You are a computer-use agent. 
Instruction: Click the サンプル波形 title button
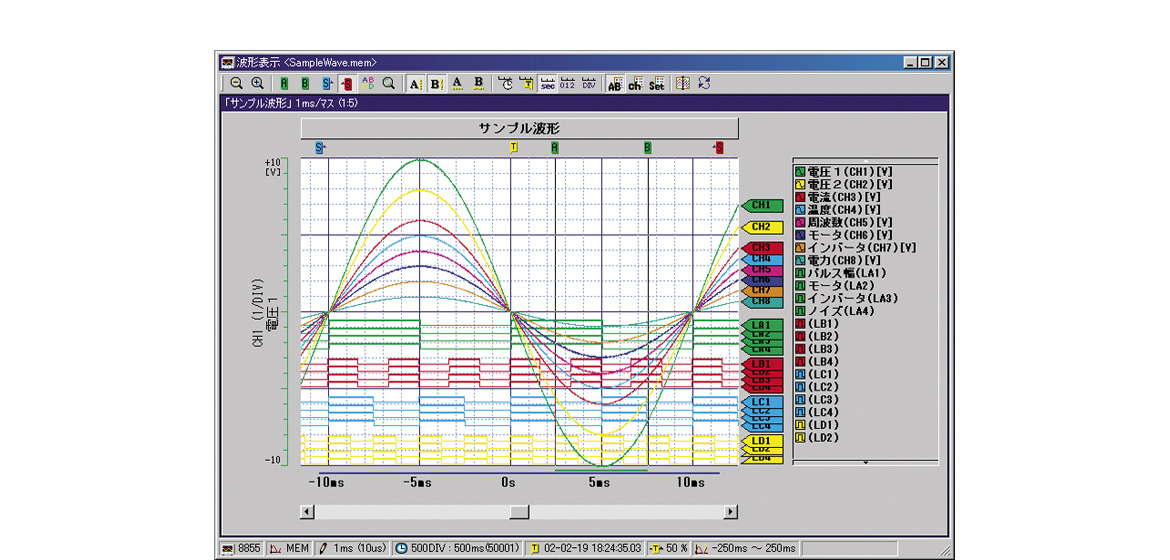pyautogui.click(x=519, y=129)
